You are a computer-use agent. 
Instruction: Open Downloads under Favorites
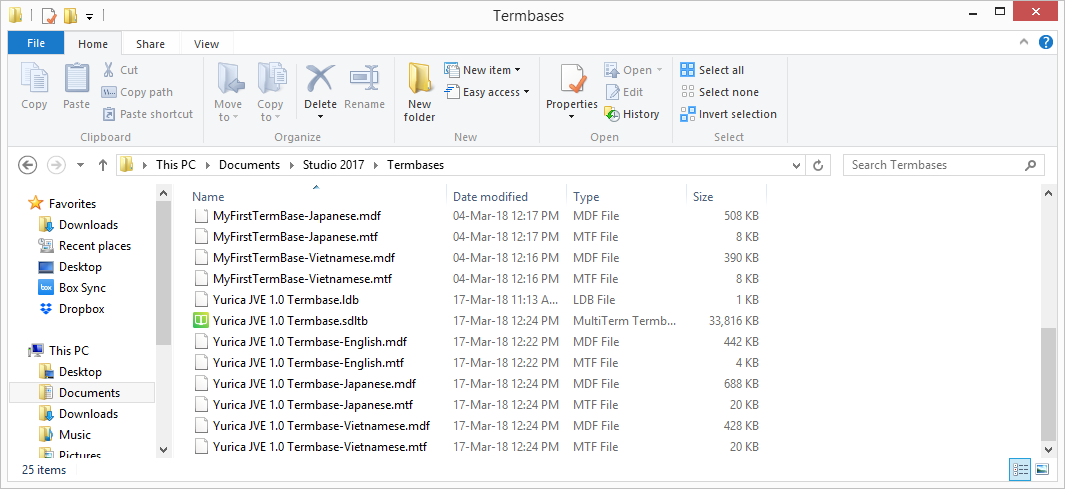coord(88,224)
